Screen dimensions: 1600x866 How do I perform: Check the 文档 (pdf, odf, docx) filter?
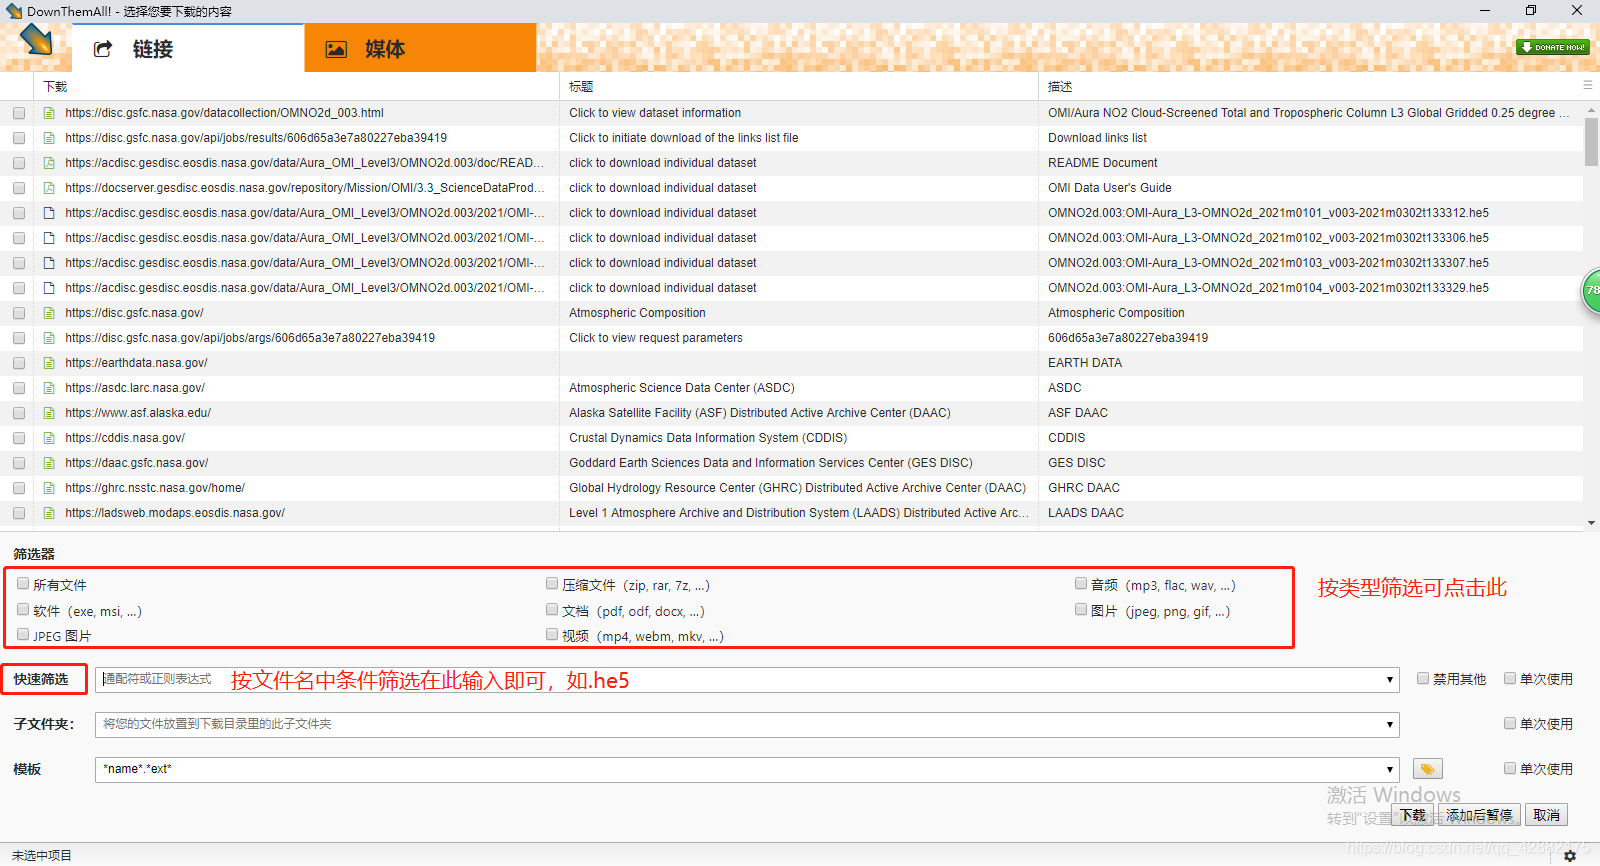click(552, 609)
